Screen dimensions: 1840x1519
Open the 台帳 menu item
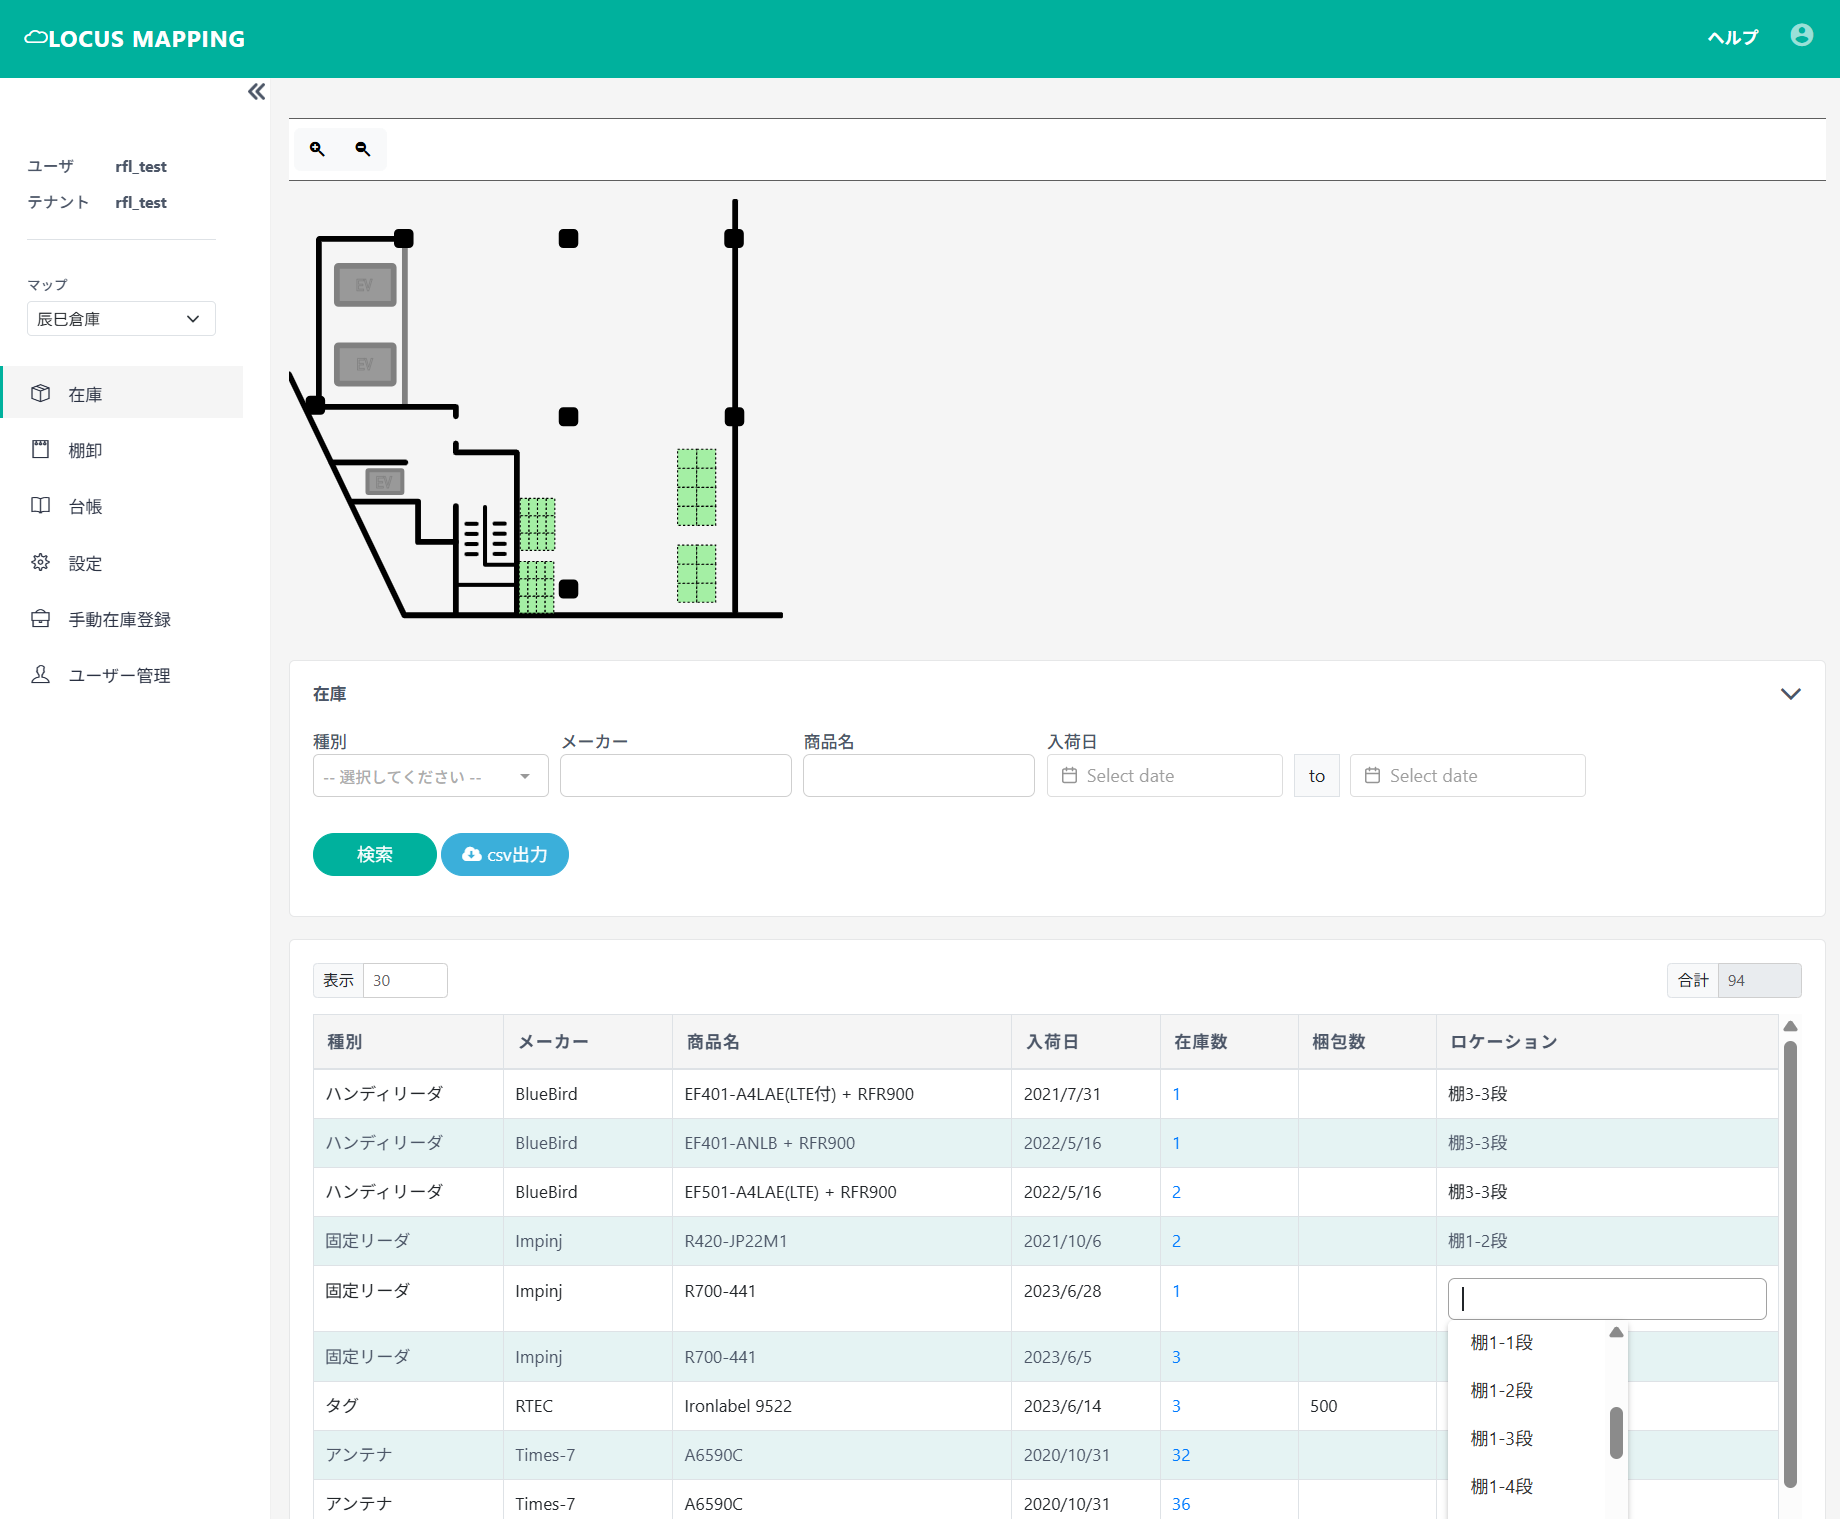[x=122, y=505]
